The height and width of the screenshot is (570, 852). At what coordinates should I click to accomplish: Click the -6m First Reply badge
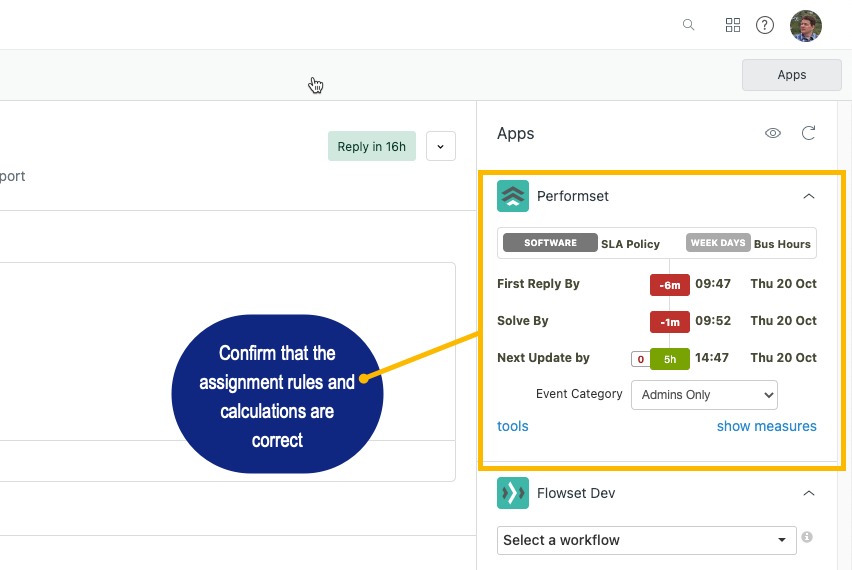[669, 285]
